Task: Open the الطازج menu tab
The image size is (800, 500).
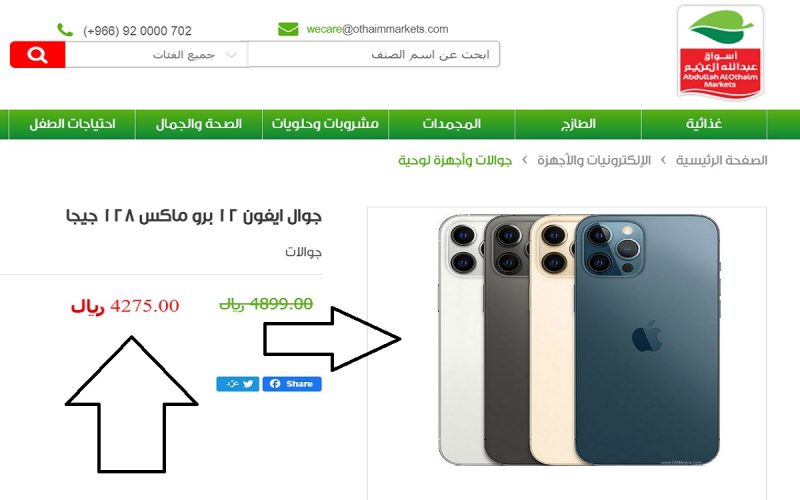Action: [578, 124]
